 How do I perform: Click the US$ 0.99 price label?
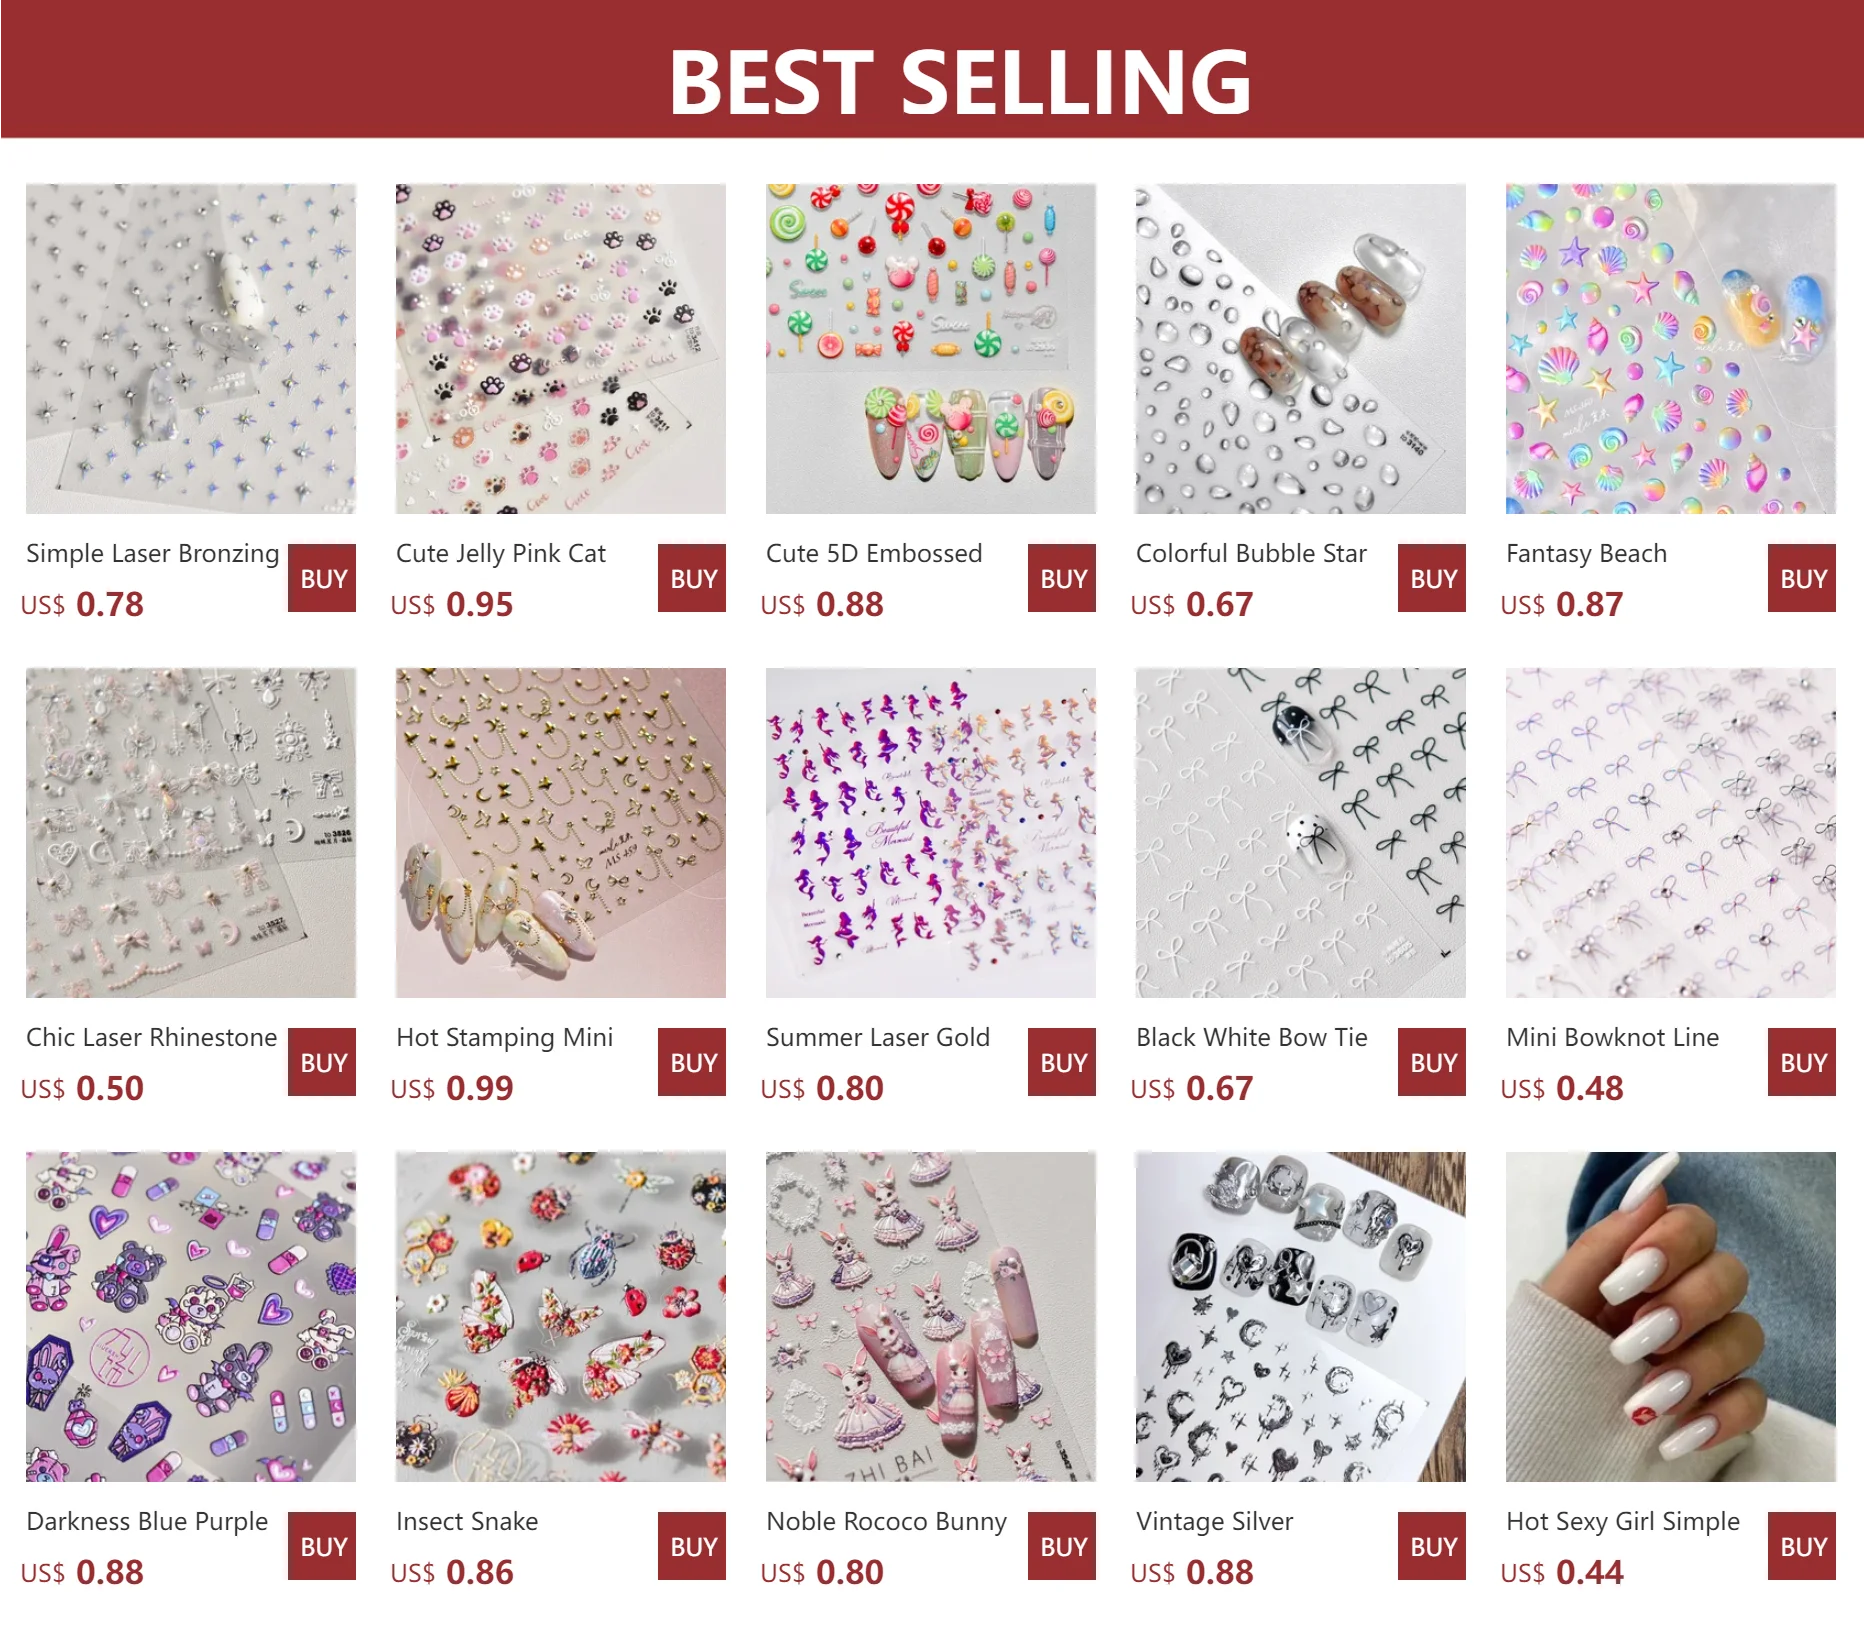452,1088
